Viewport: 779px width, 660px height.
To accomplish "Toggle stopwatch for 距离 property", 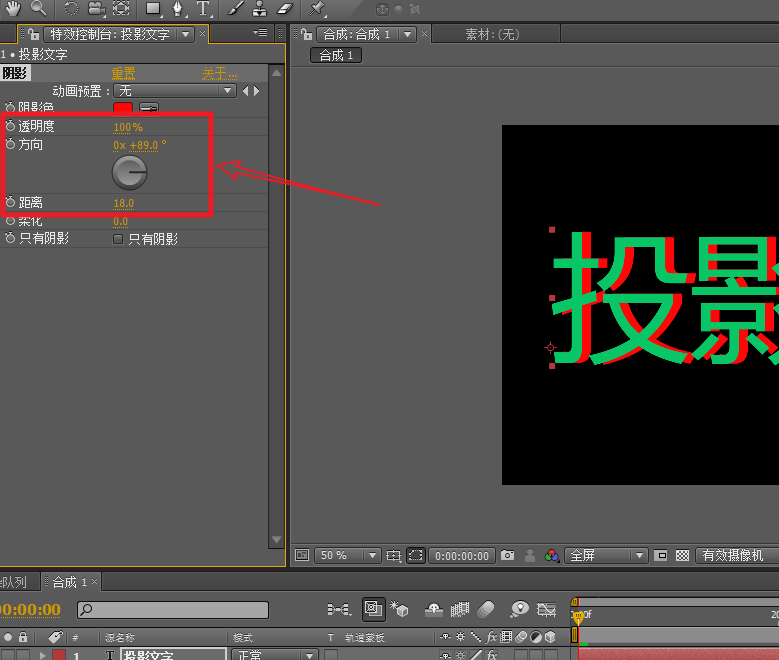I will pos(10,202).
